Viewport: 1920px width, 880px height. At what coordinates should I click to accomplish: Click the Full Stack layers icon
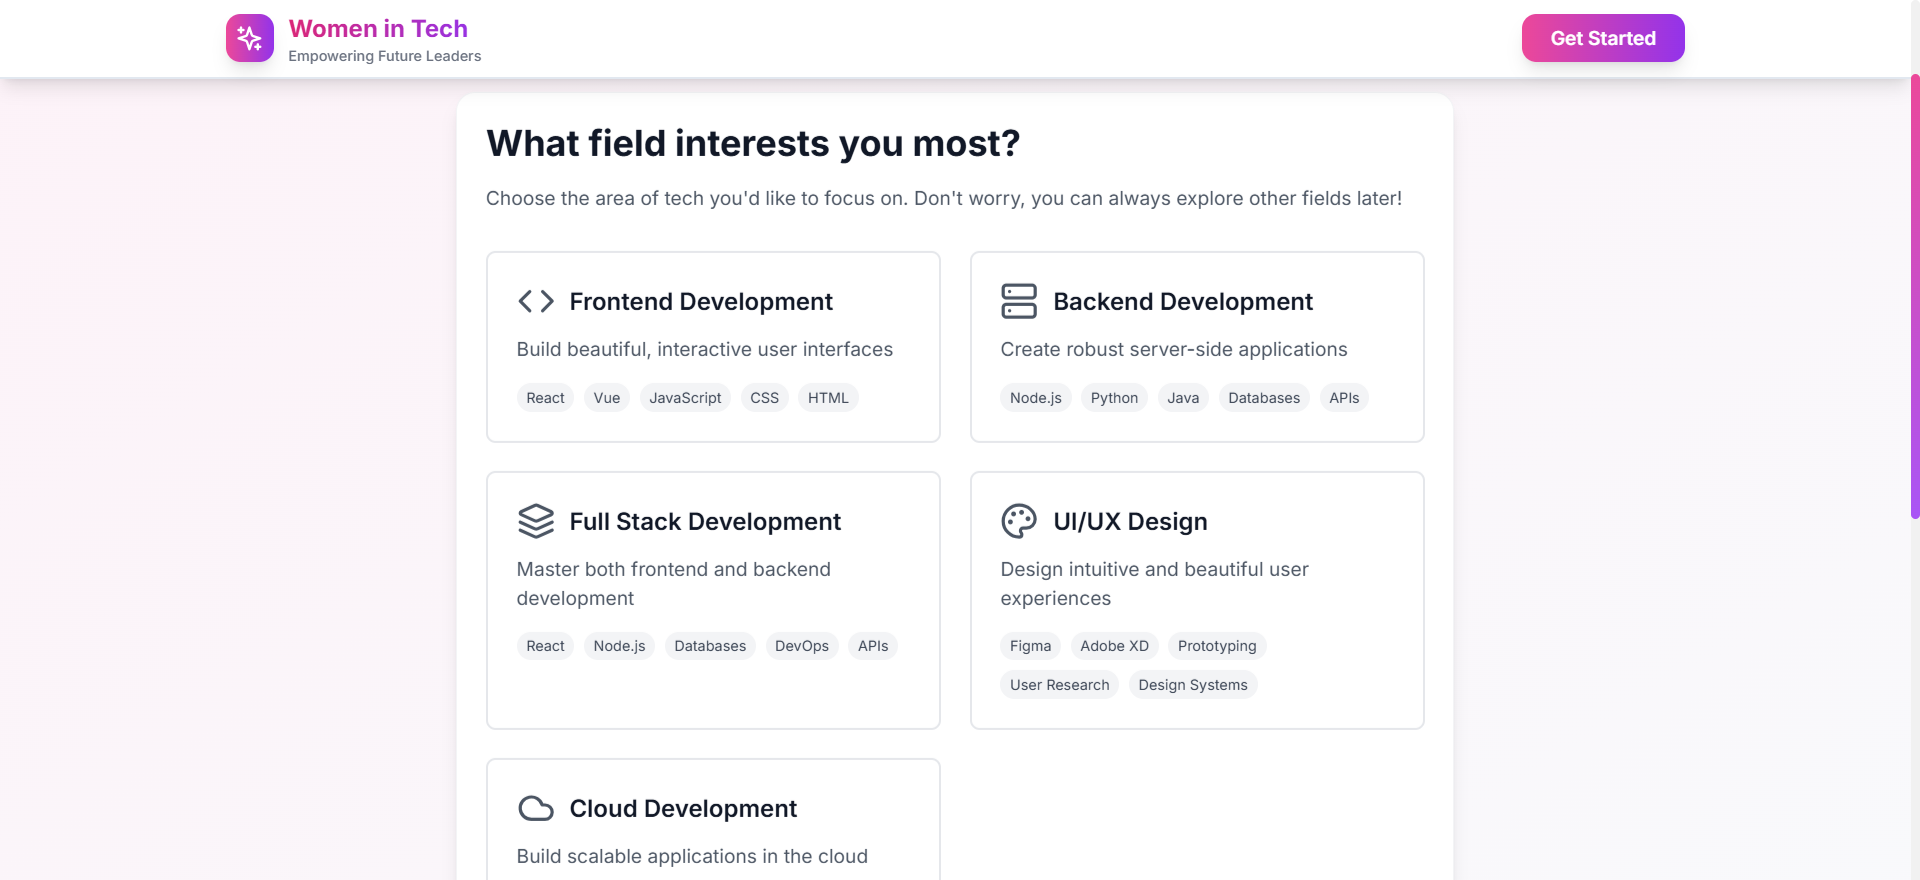(x=536, y=521)
